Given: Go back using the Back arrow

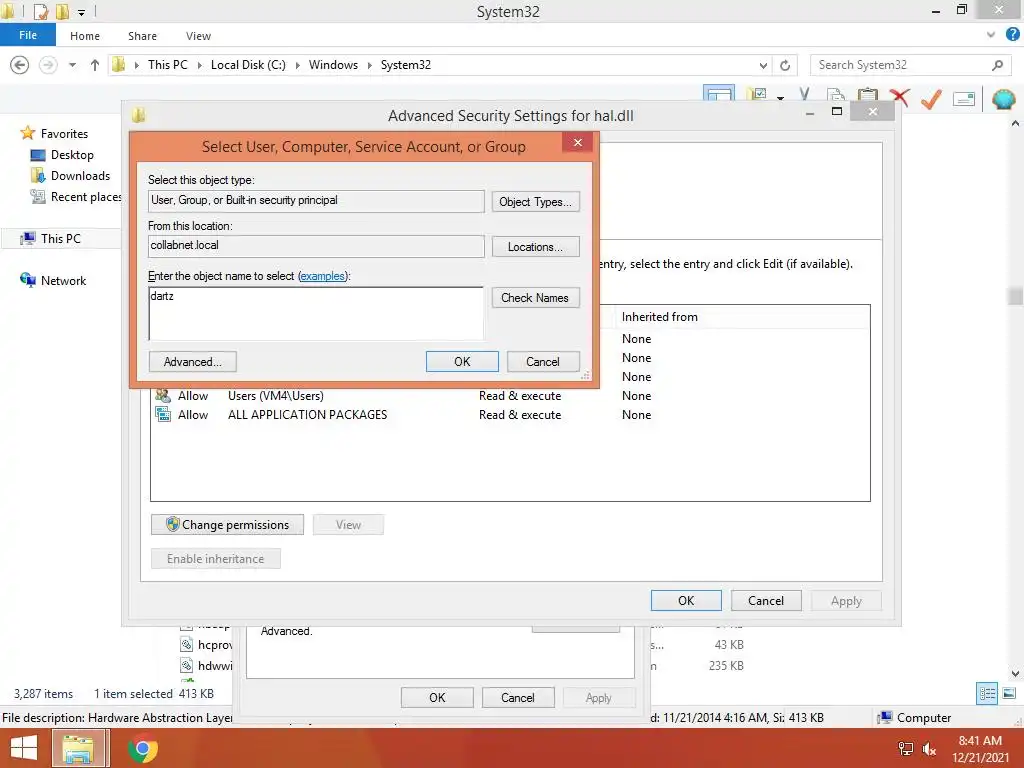Looking at the screenshot, I should 20,65.
